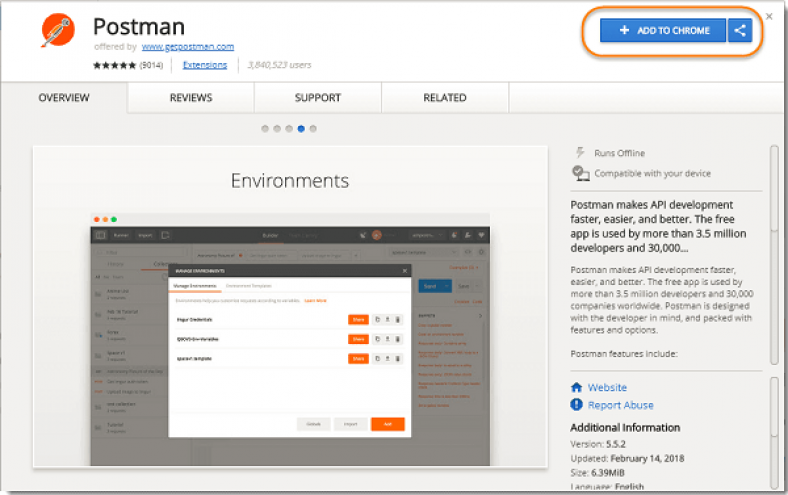The width and height of the screenshot is (788, 495).
Task: Click the five-star rating
Action: pyautogui.click(x=115, y=65)
